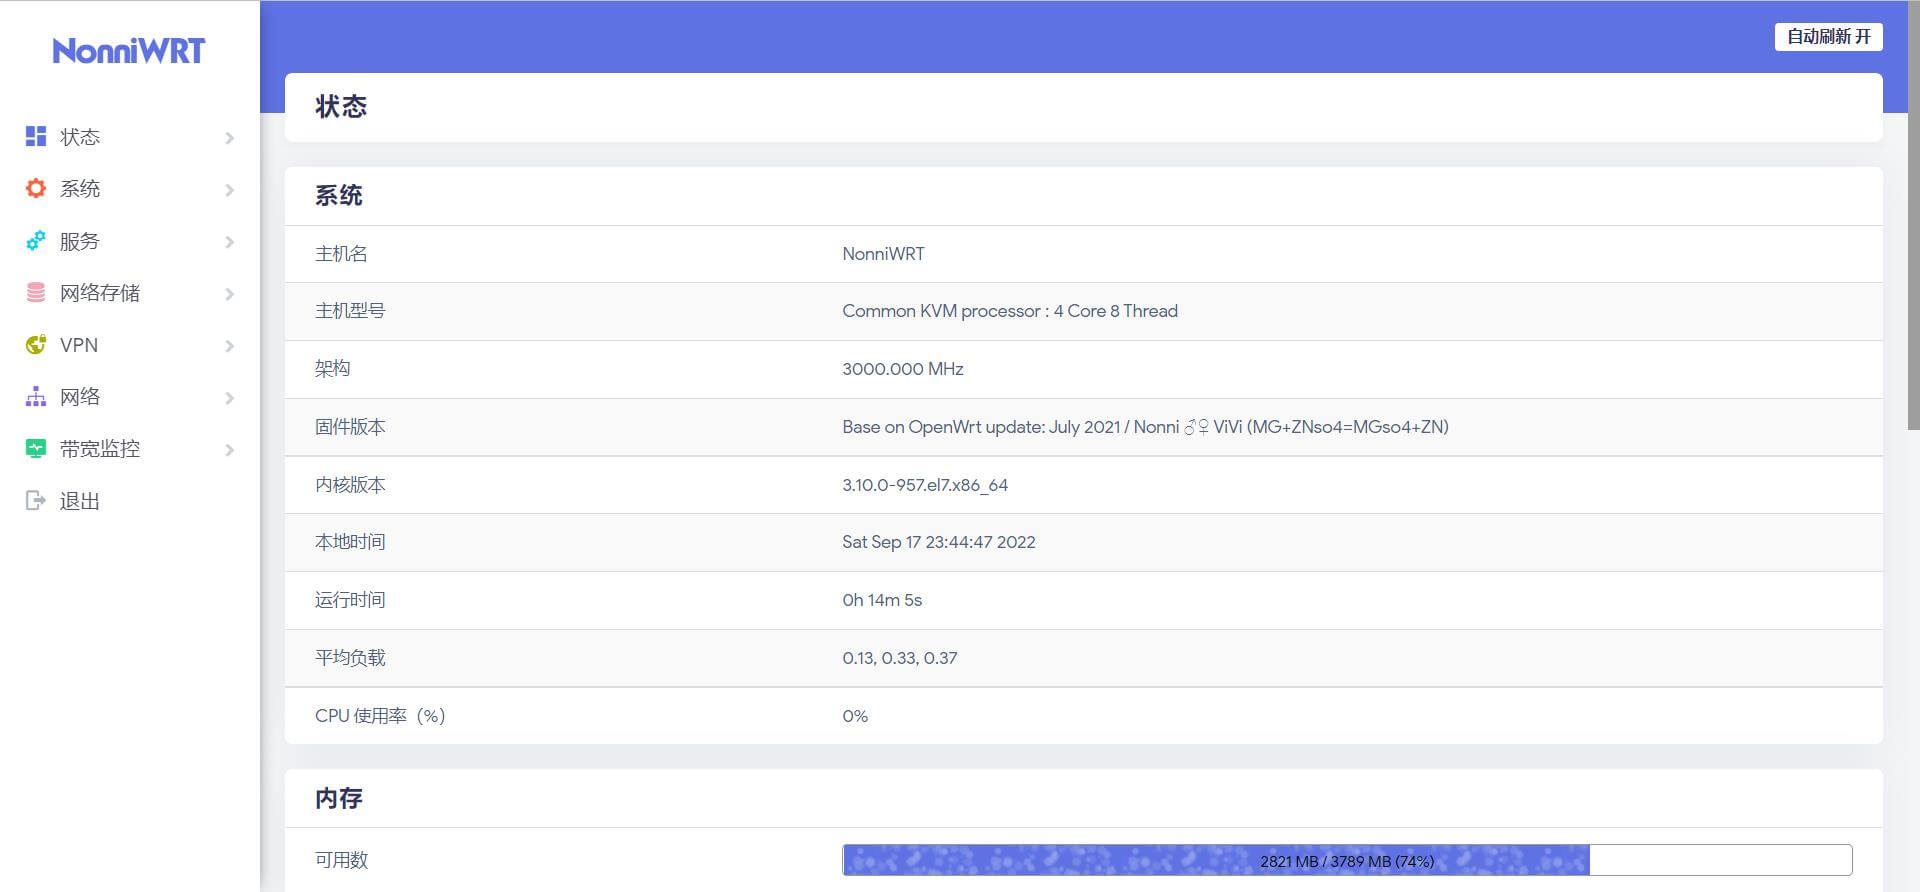Click the purple Network topology icon

point(36,397)
